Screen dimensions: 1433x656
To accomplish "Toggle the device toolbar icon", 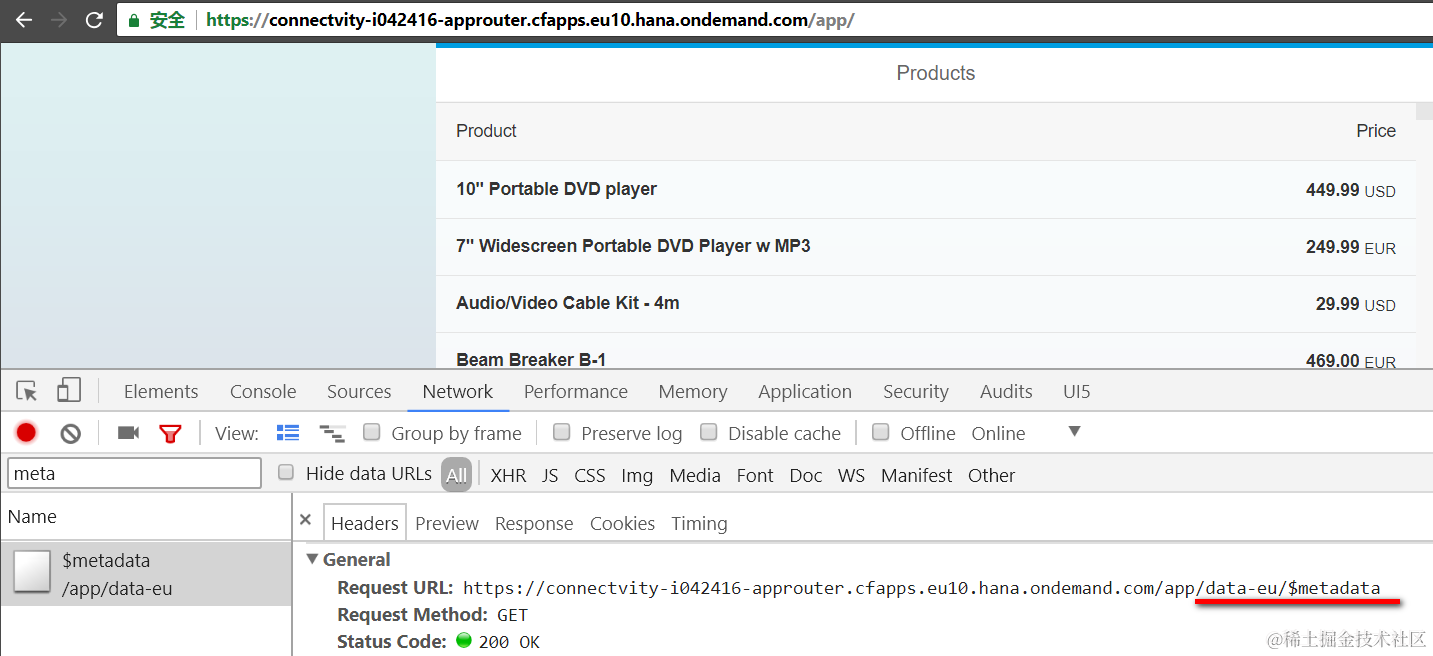I will [68, 390].
